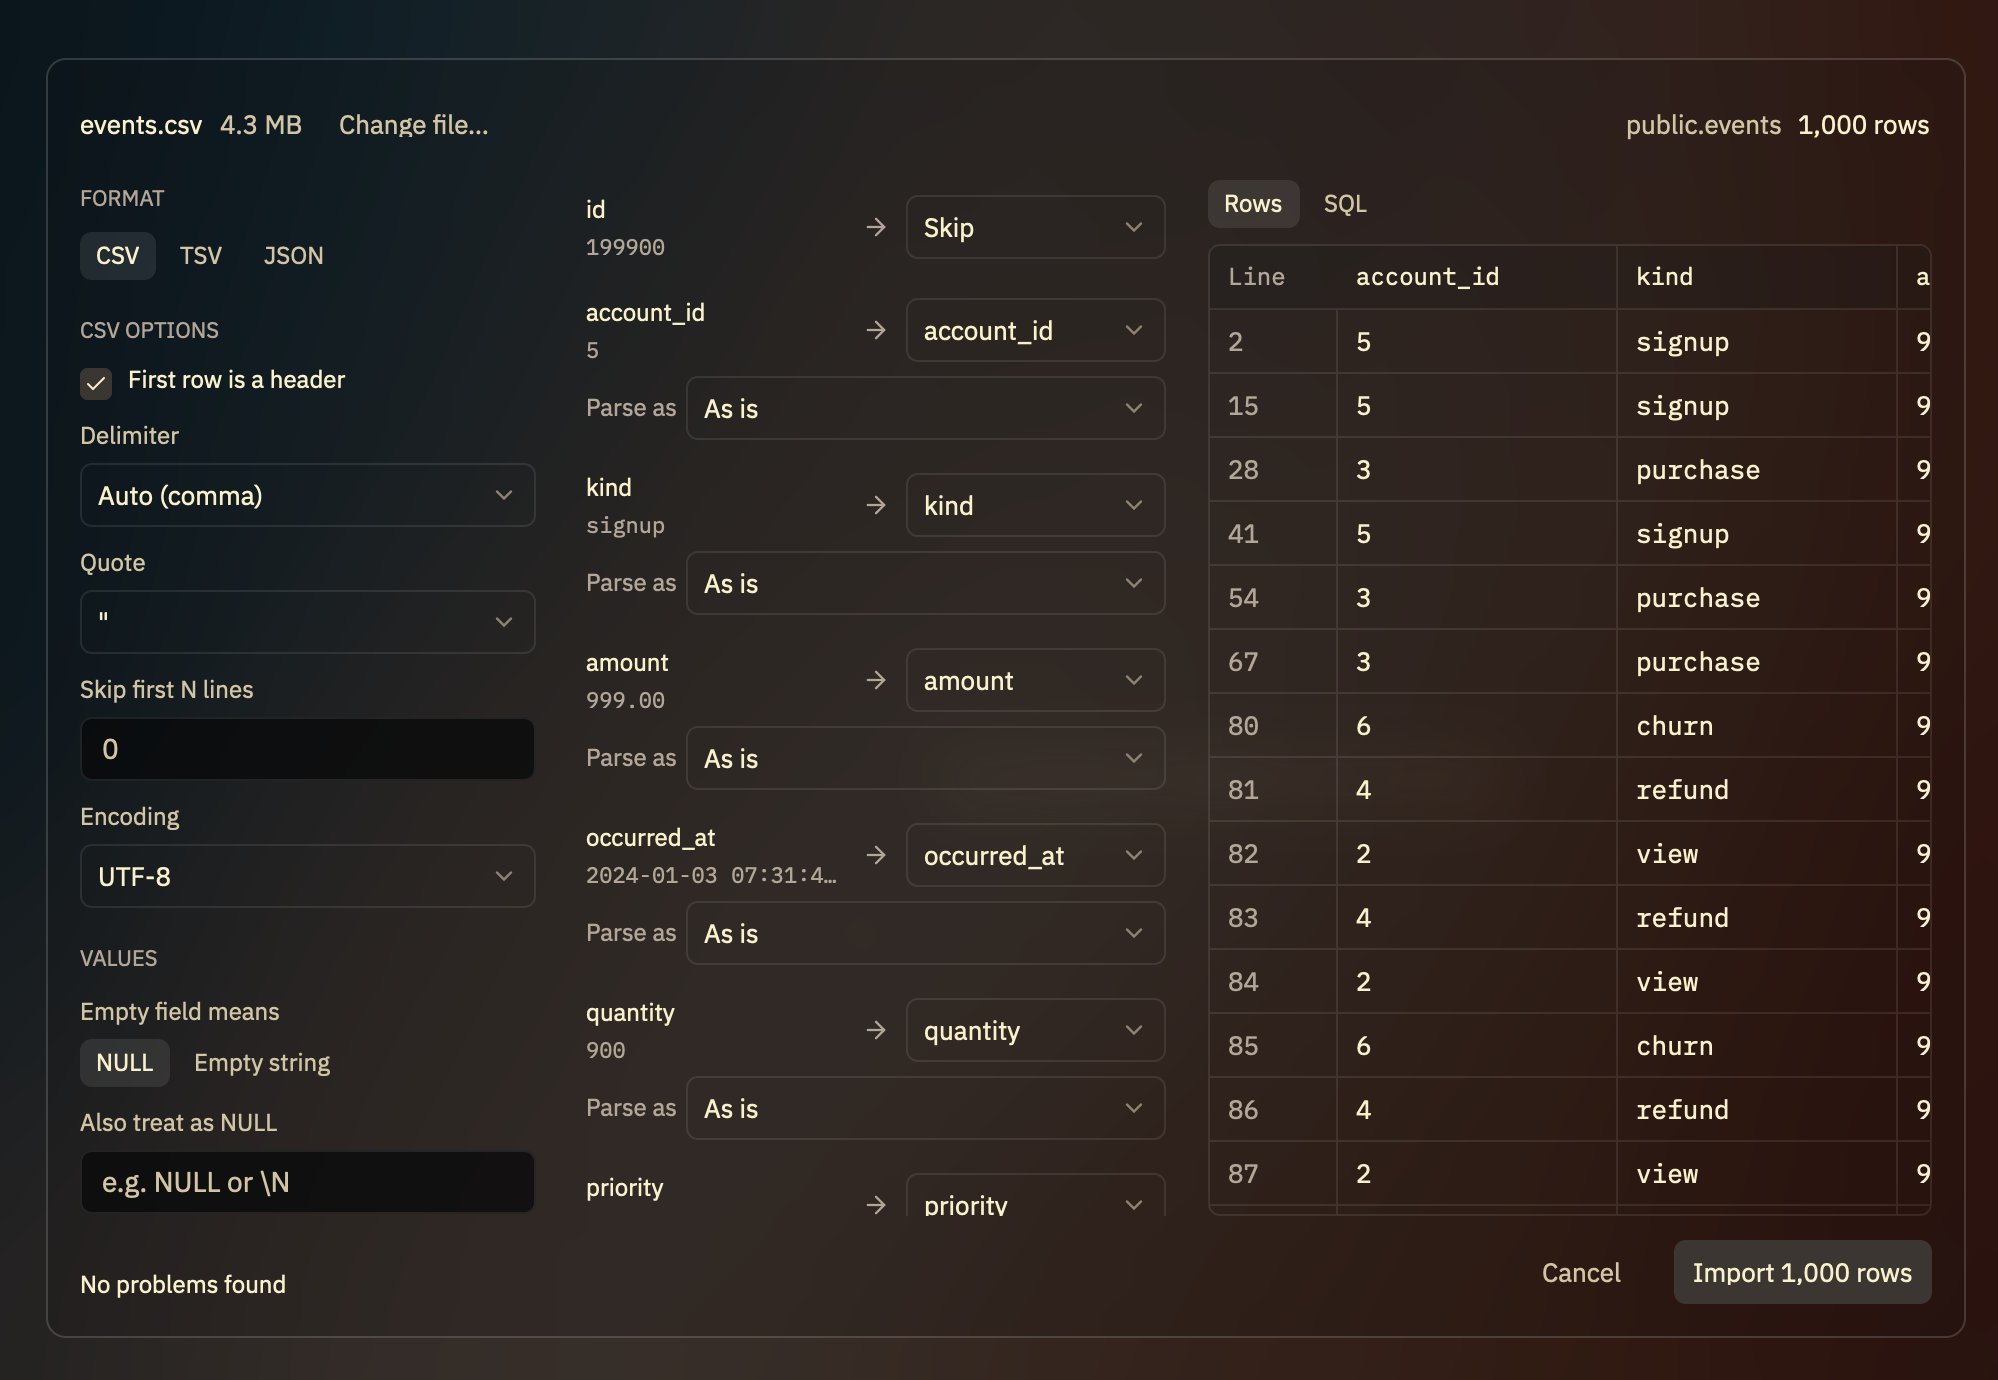Open Parse as dropdown under quantity

click(925, 1108)
